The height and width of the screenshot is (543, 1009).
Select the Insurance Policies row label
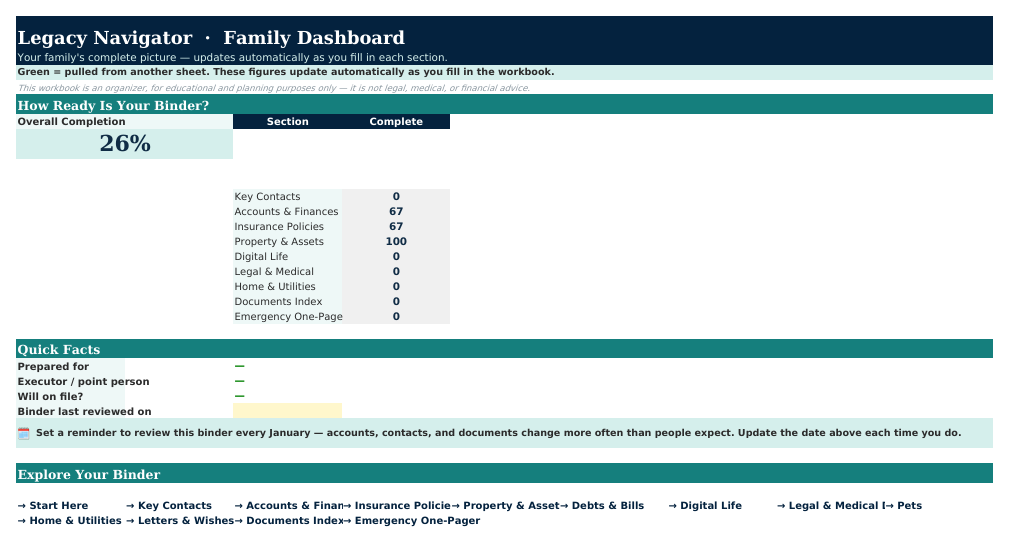279,226
